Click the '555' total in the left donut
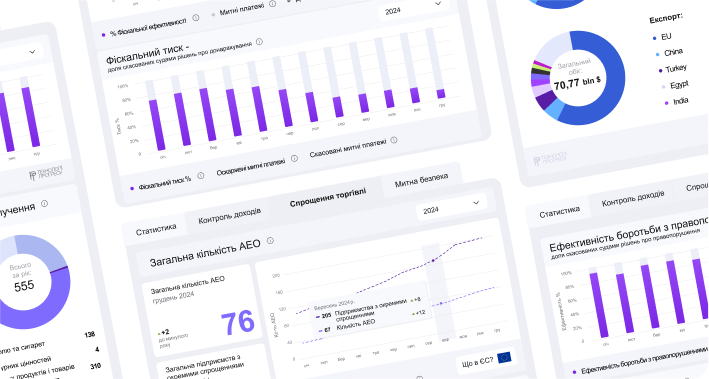The height and width of the screenshot is (379, 709). (24, 286)
